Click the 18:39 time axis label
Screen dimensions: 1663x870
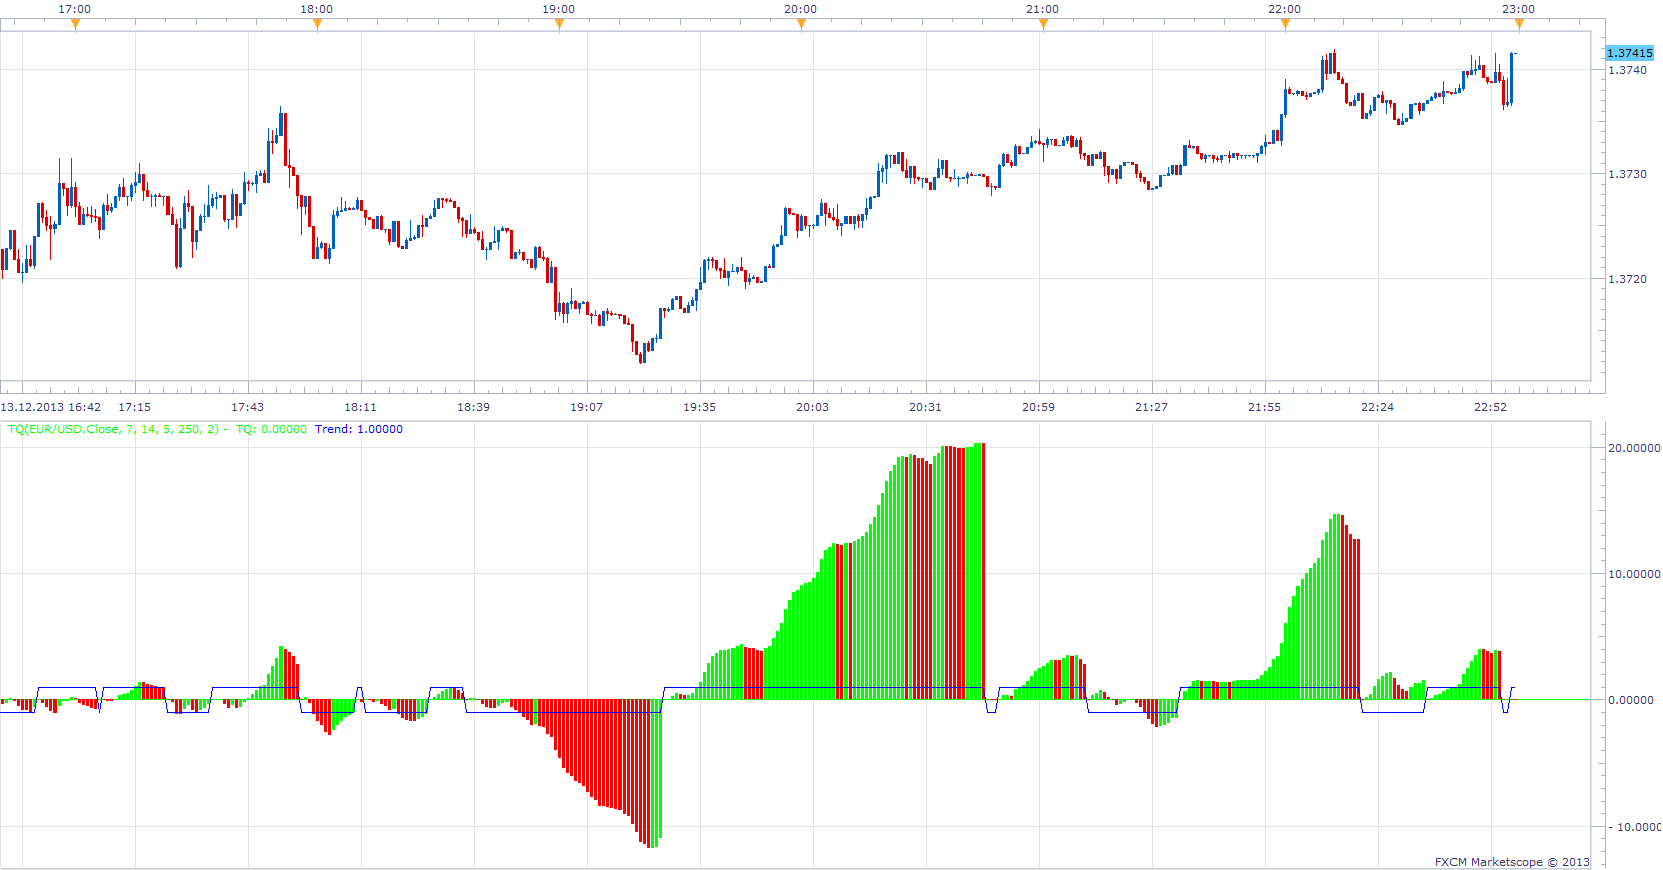[x=474, y=407]
